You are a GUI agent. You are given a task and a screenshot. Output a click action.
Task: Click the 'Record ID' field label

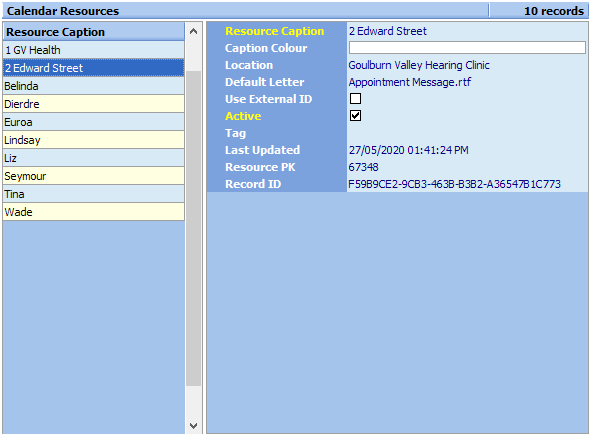pos(253,184)
